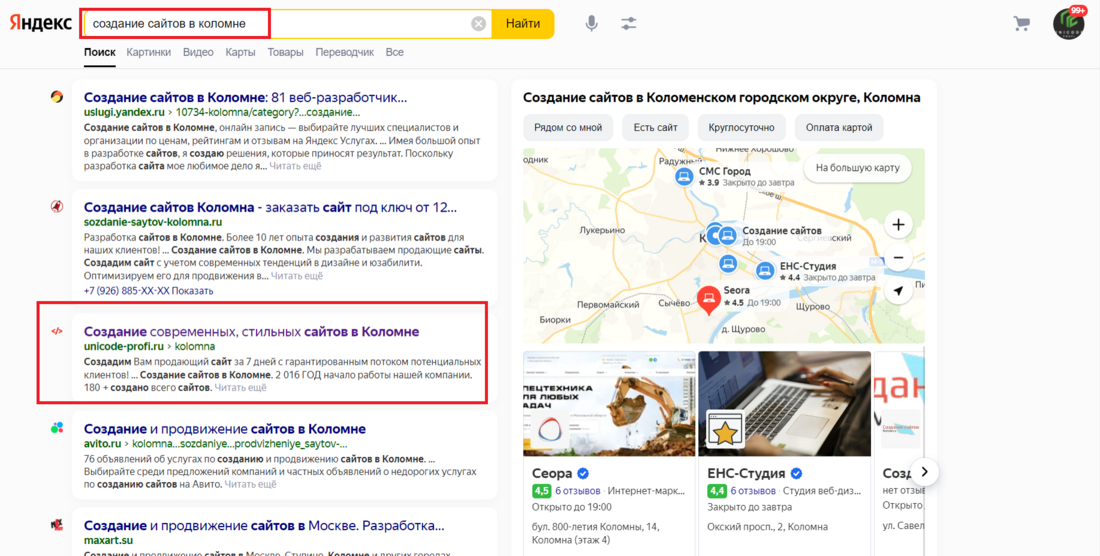Open result titled 81 веб-разработчик
The width and height of the screenshot is (1100, 556).
[246, 97]
